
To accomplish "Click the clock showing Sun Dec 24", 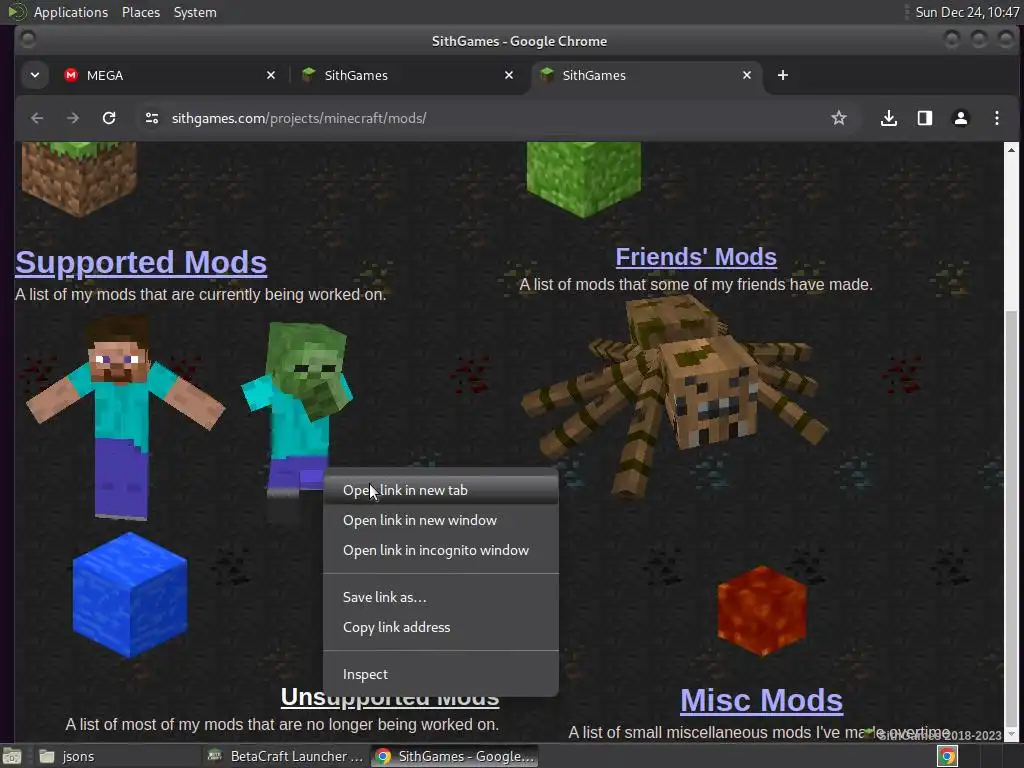I will point(967,12).
